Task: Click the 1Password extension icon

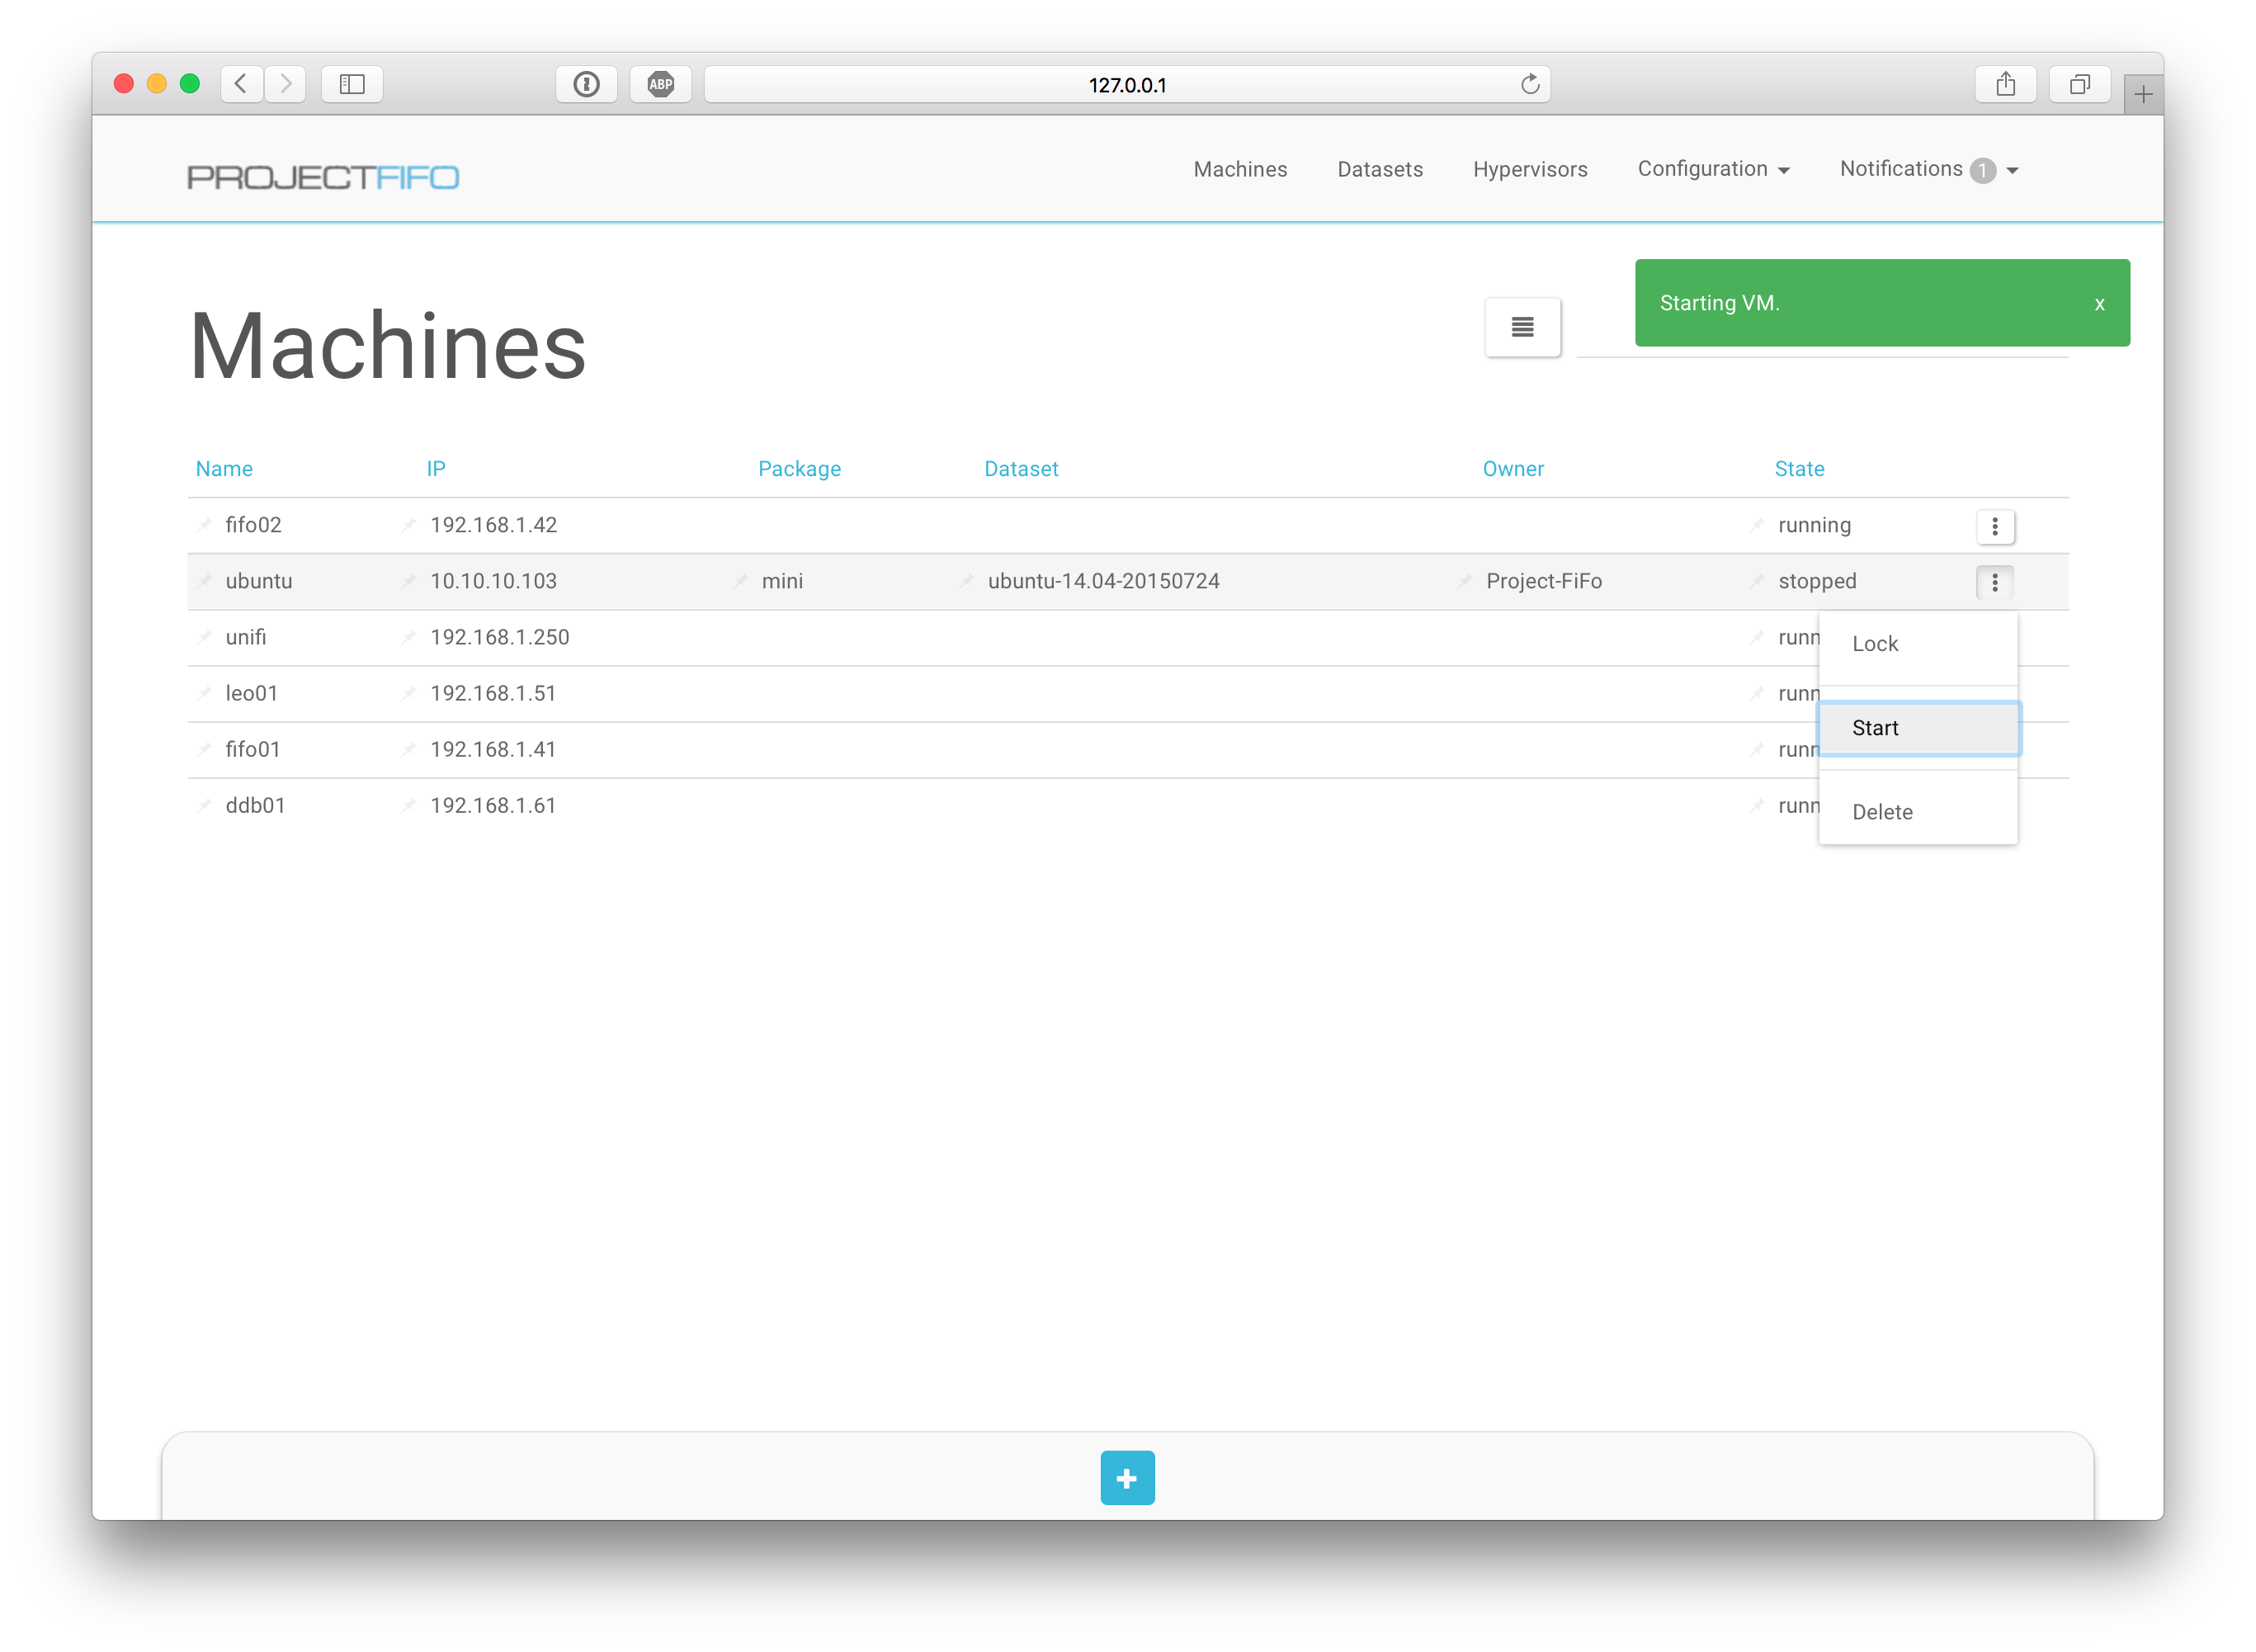Action: pos(586,85)
